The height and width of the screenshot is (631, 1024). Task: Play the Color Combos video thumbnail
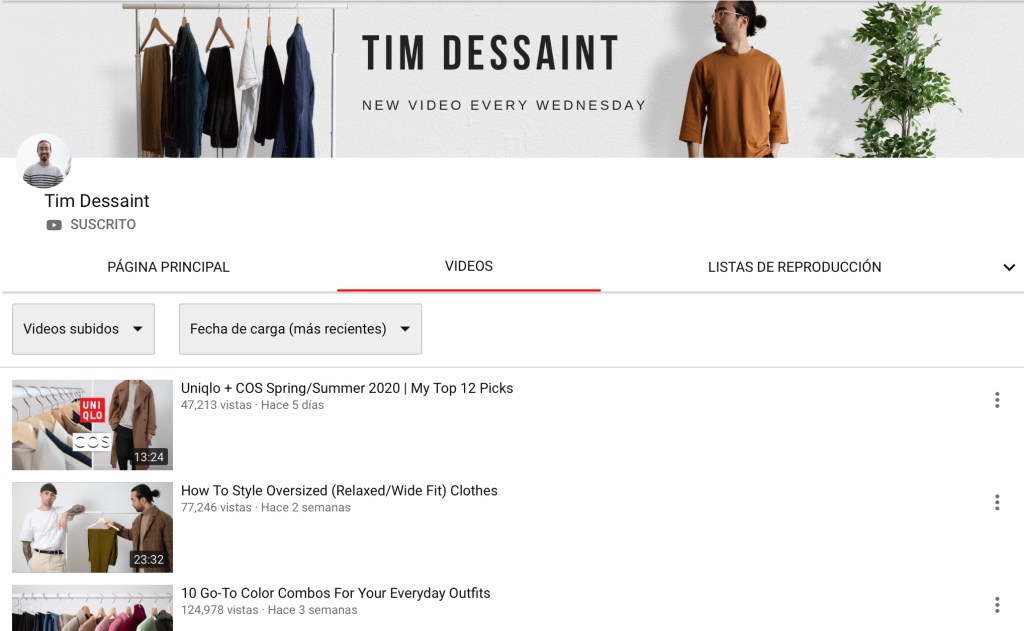coord(92,609)
